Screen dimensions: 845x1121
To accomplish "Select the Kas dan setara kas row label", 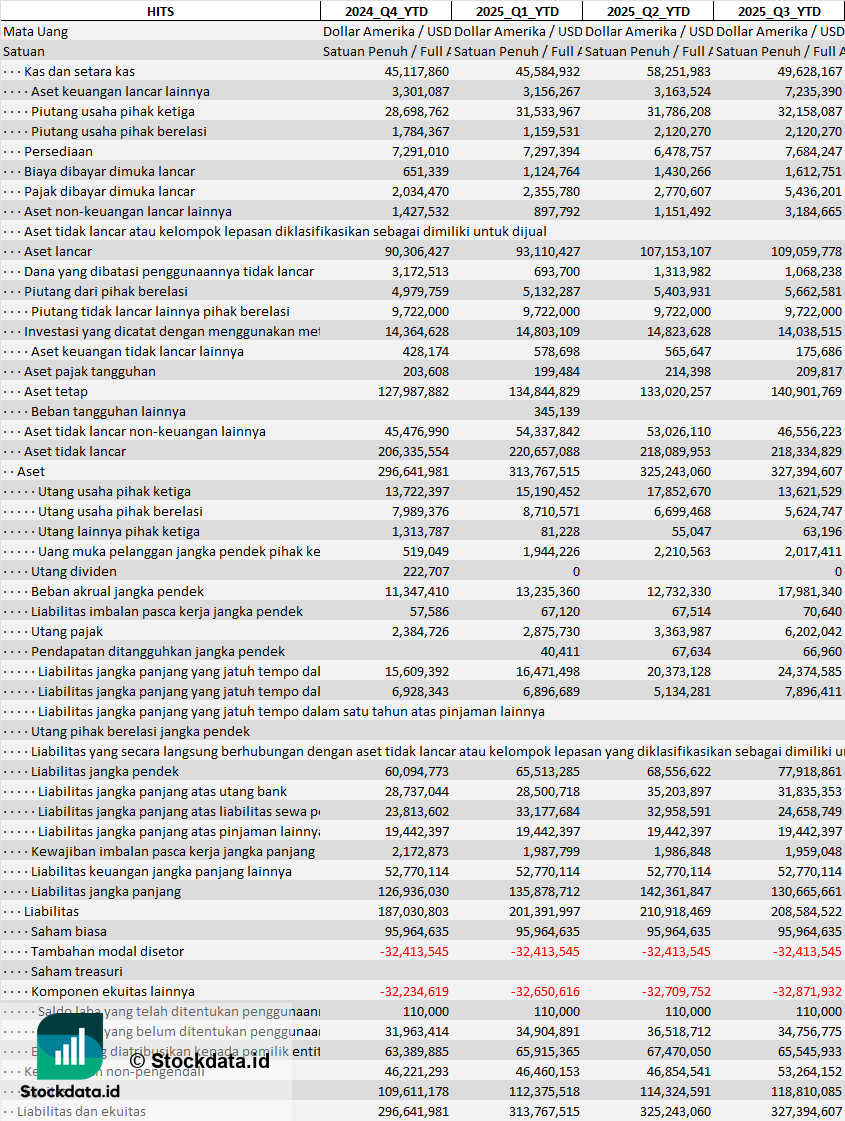I will point(79,71).
